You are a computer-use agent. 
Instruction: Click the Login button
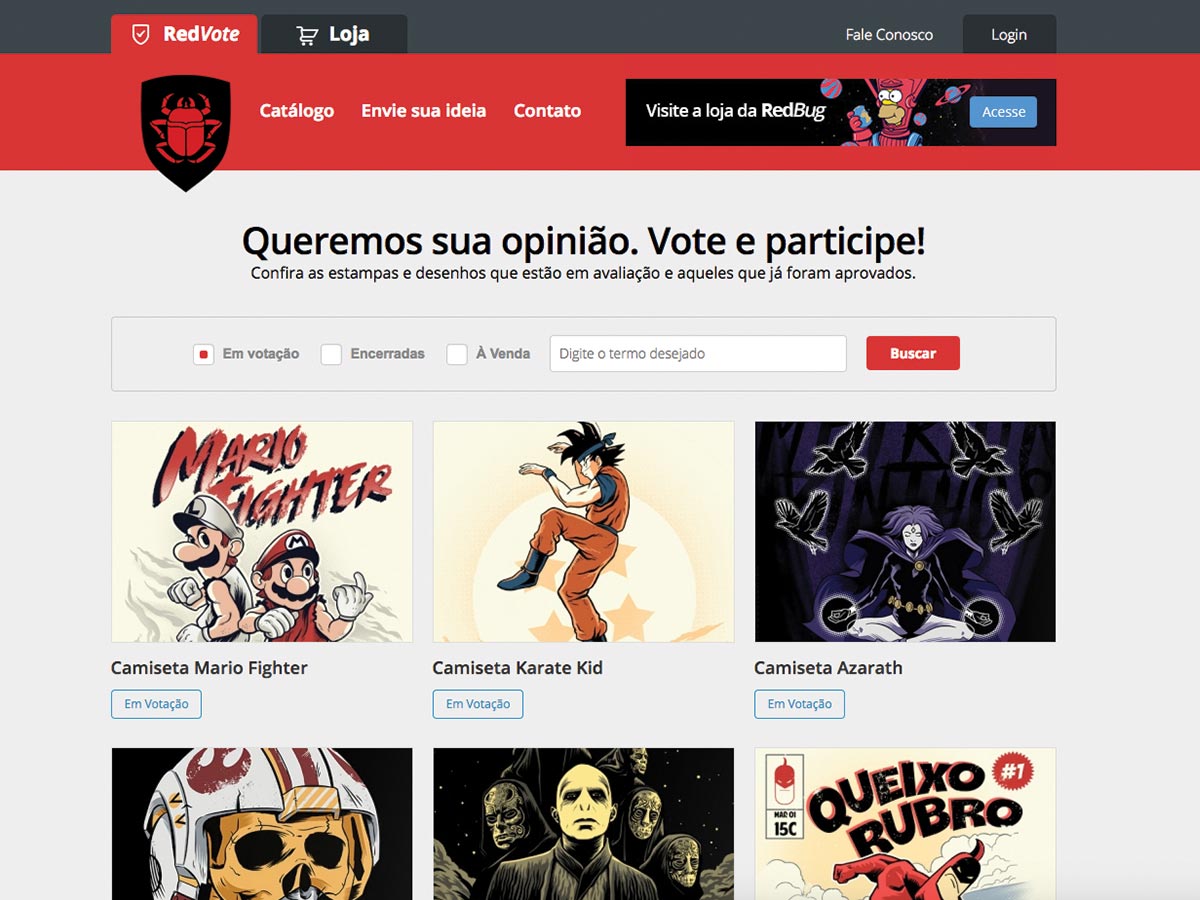tap(1009, 34)
